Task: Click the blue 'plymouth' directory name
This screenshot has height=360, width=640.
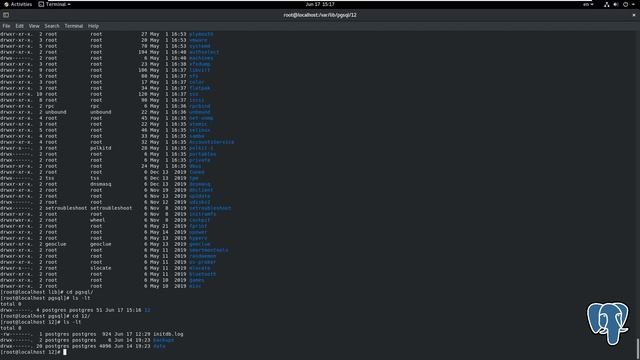Action: point(201,34)
